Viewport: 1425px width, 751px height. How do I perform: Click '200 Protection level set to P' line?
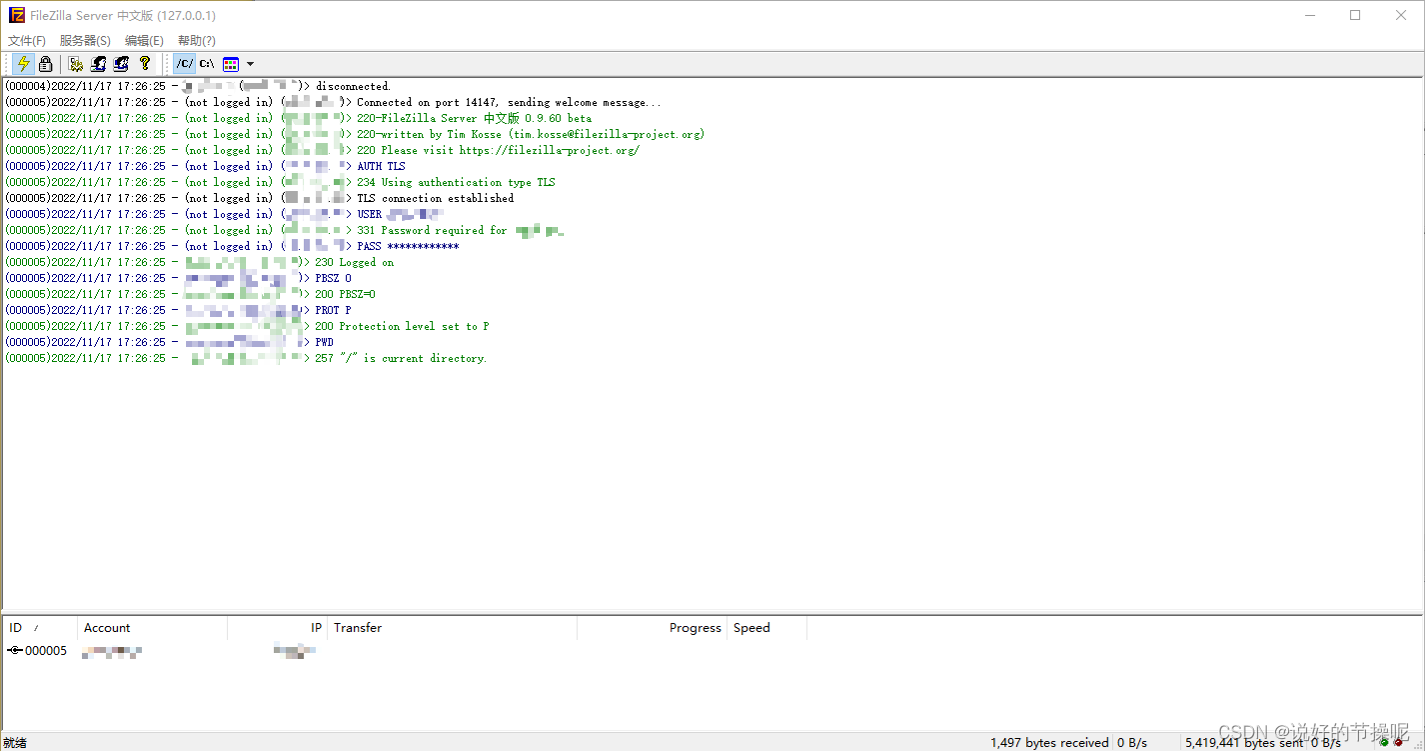tap(247, 326)
